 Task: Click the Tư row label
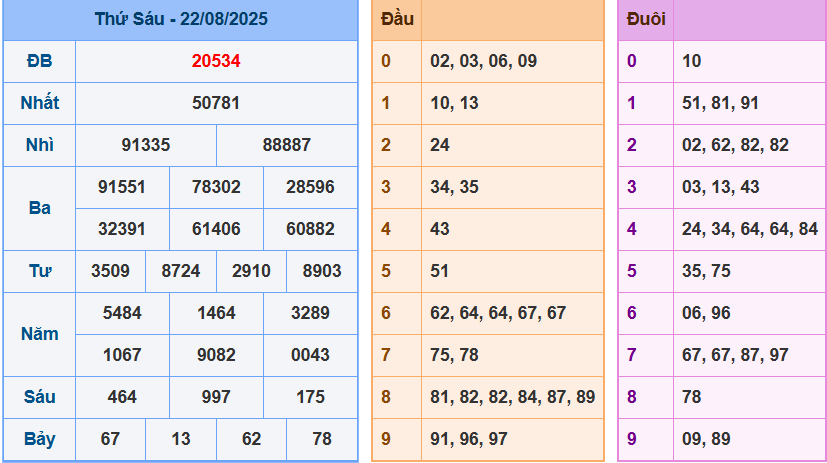point(40,271)
